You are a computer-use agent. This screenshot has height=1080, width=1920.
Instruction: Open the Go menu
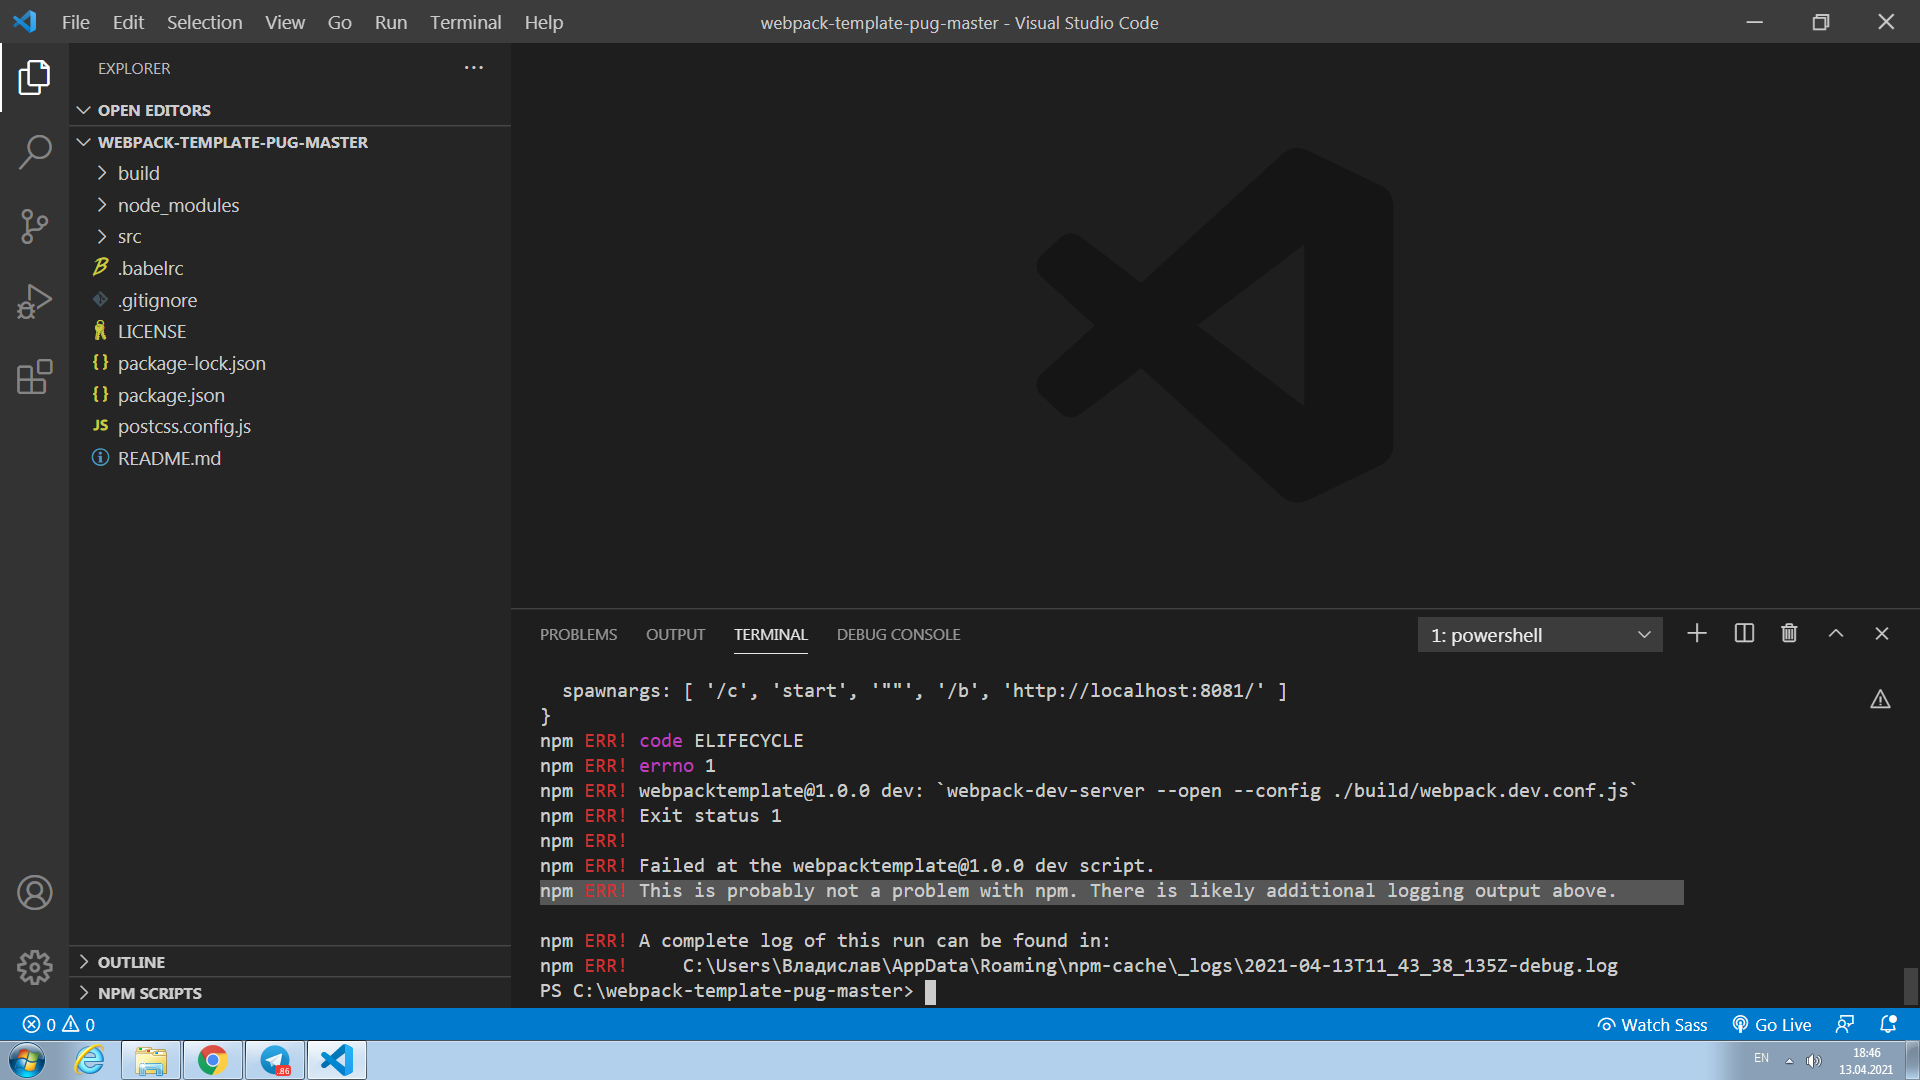(x=339, y=22)
